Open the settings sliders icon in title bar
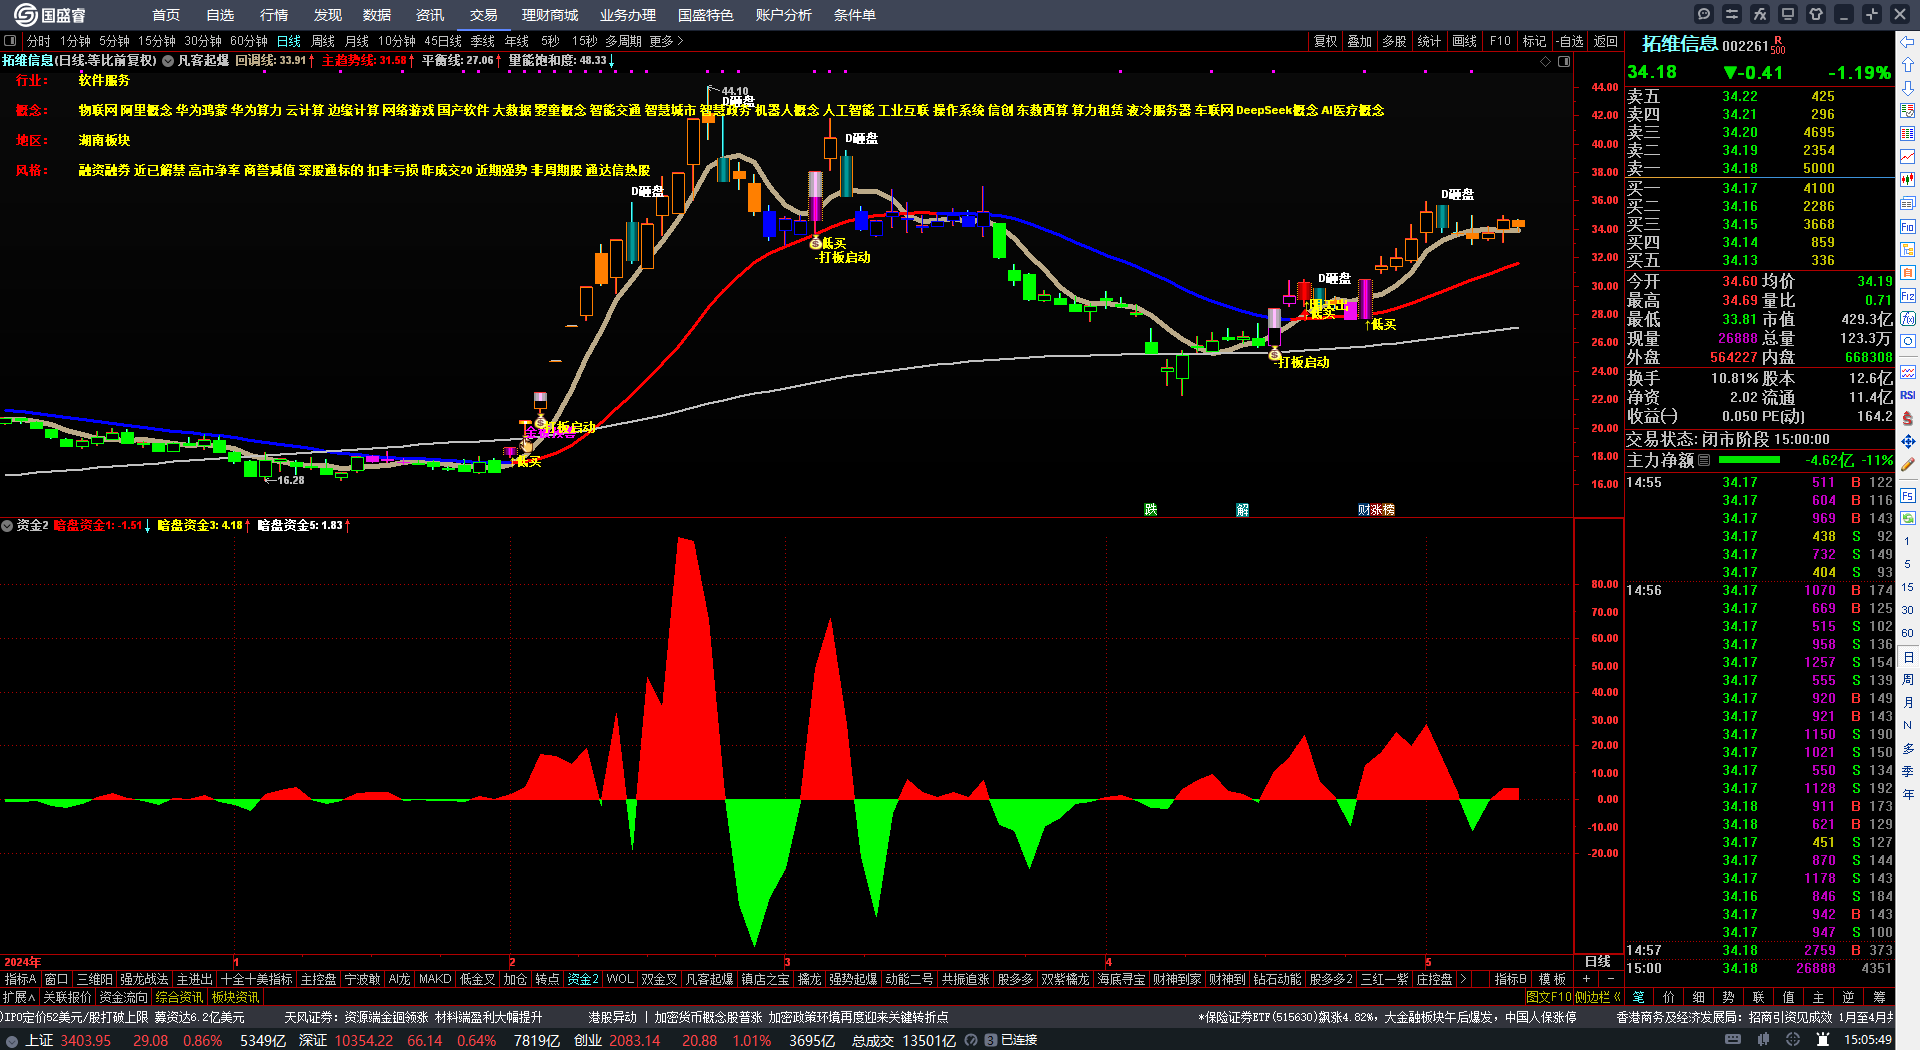The image size is (1920, 1050). click(1732, 14)
